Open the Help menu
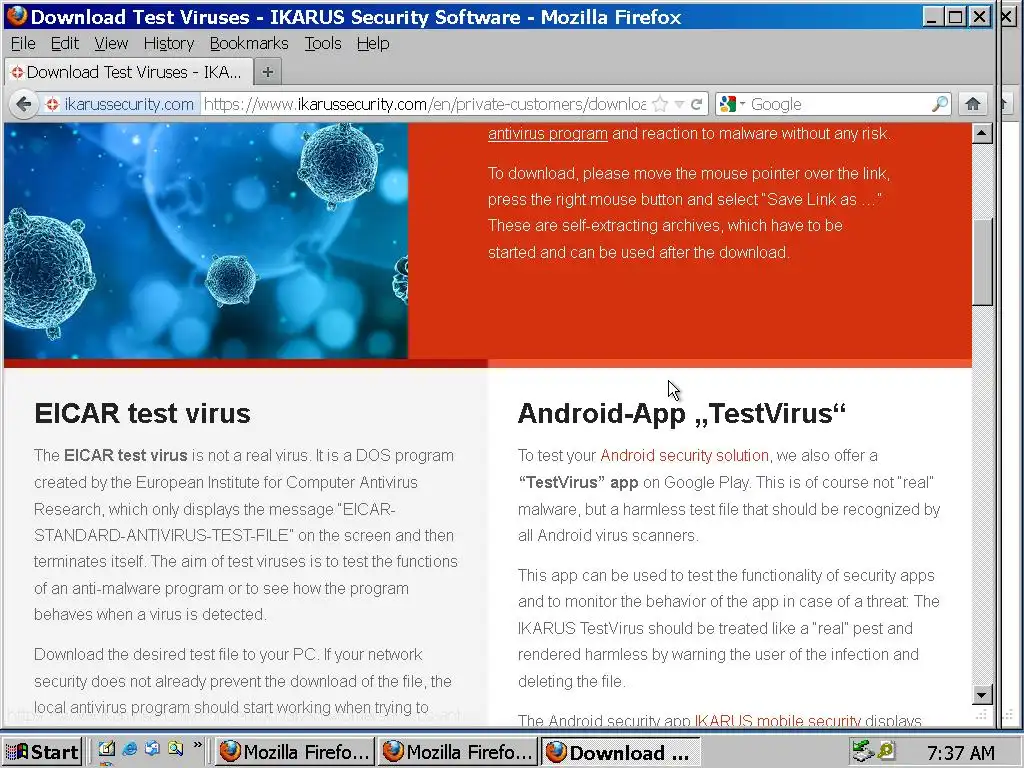 tap(373, 43)
